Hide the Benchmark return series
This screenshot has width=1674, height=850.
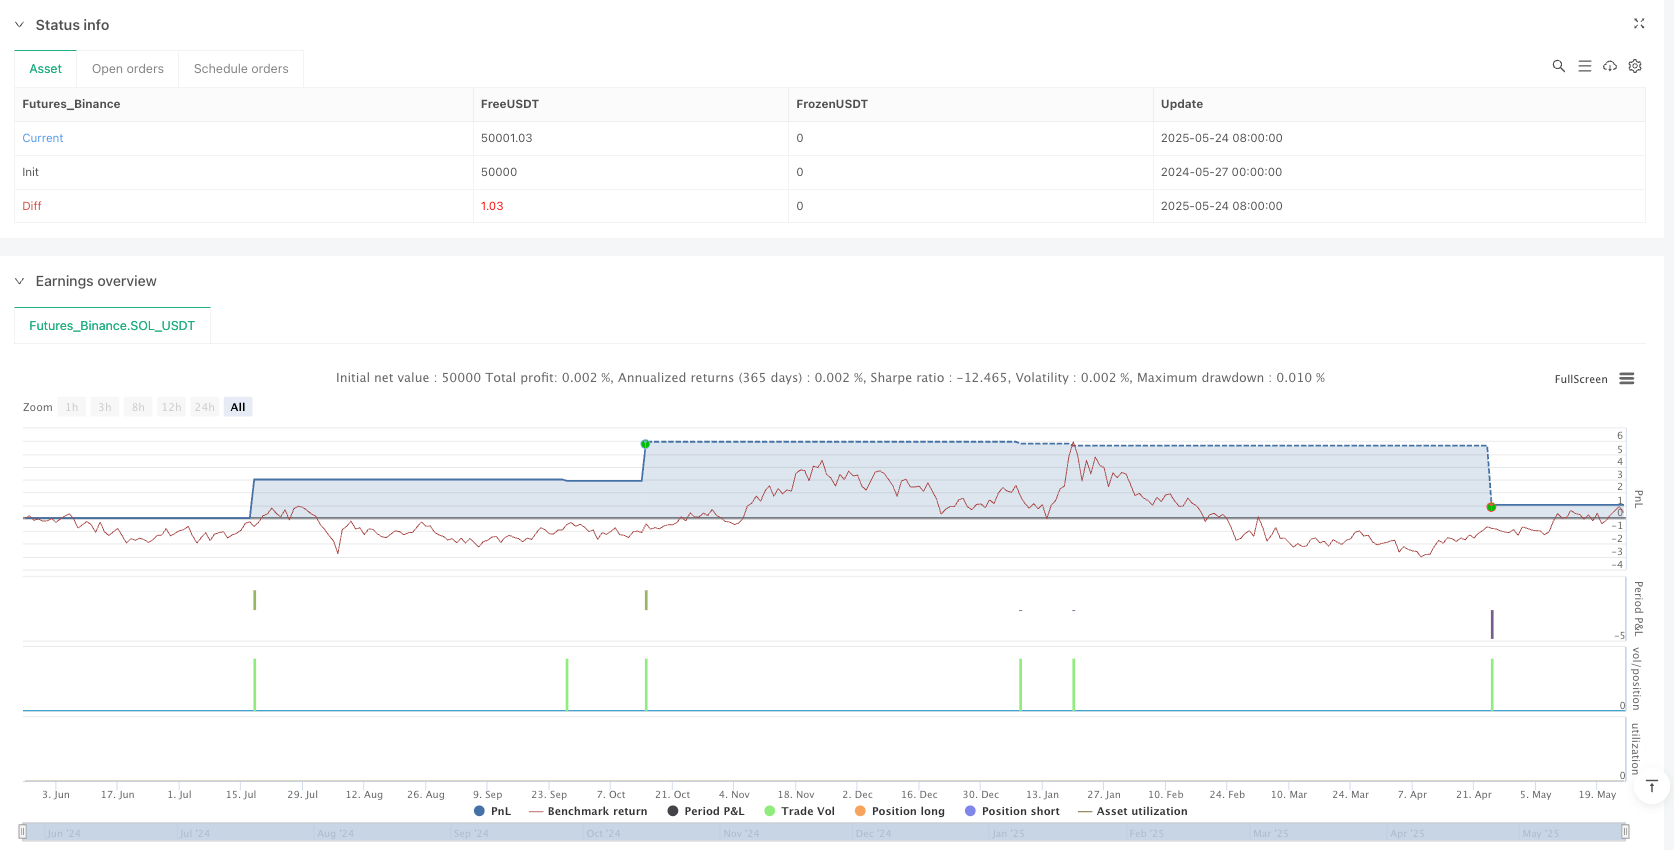(x=588, y=811)
